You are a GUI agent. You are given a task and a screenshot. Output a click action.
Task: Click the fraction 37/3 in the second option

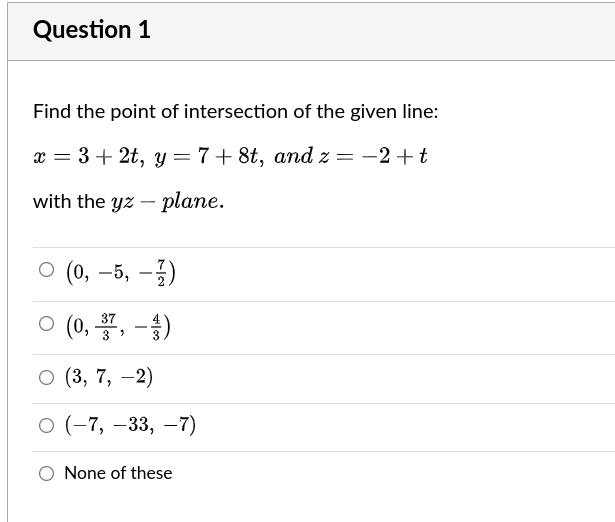click(107, 327)
